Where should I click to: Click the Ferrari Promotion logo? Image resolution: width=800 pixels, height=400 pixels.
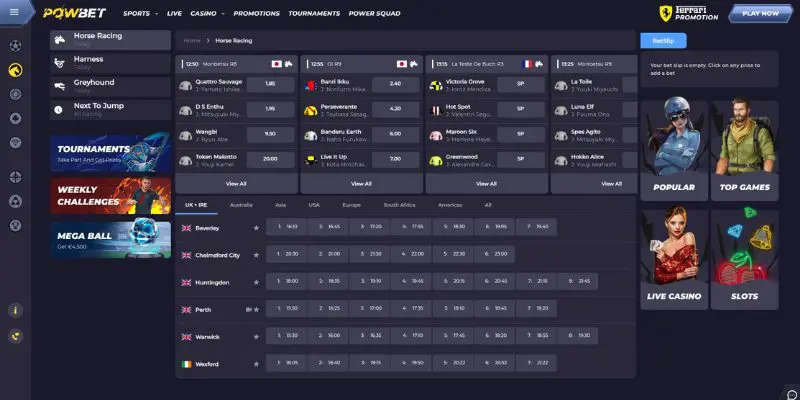pos(688,14)
